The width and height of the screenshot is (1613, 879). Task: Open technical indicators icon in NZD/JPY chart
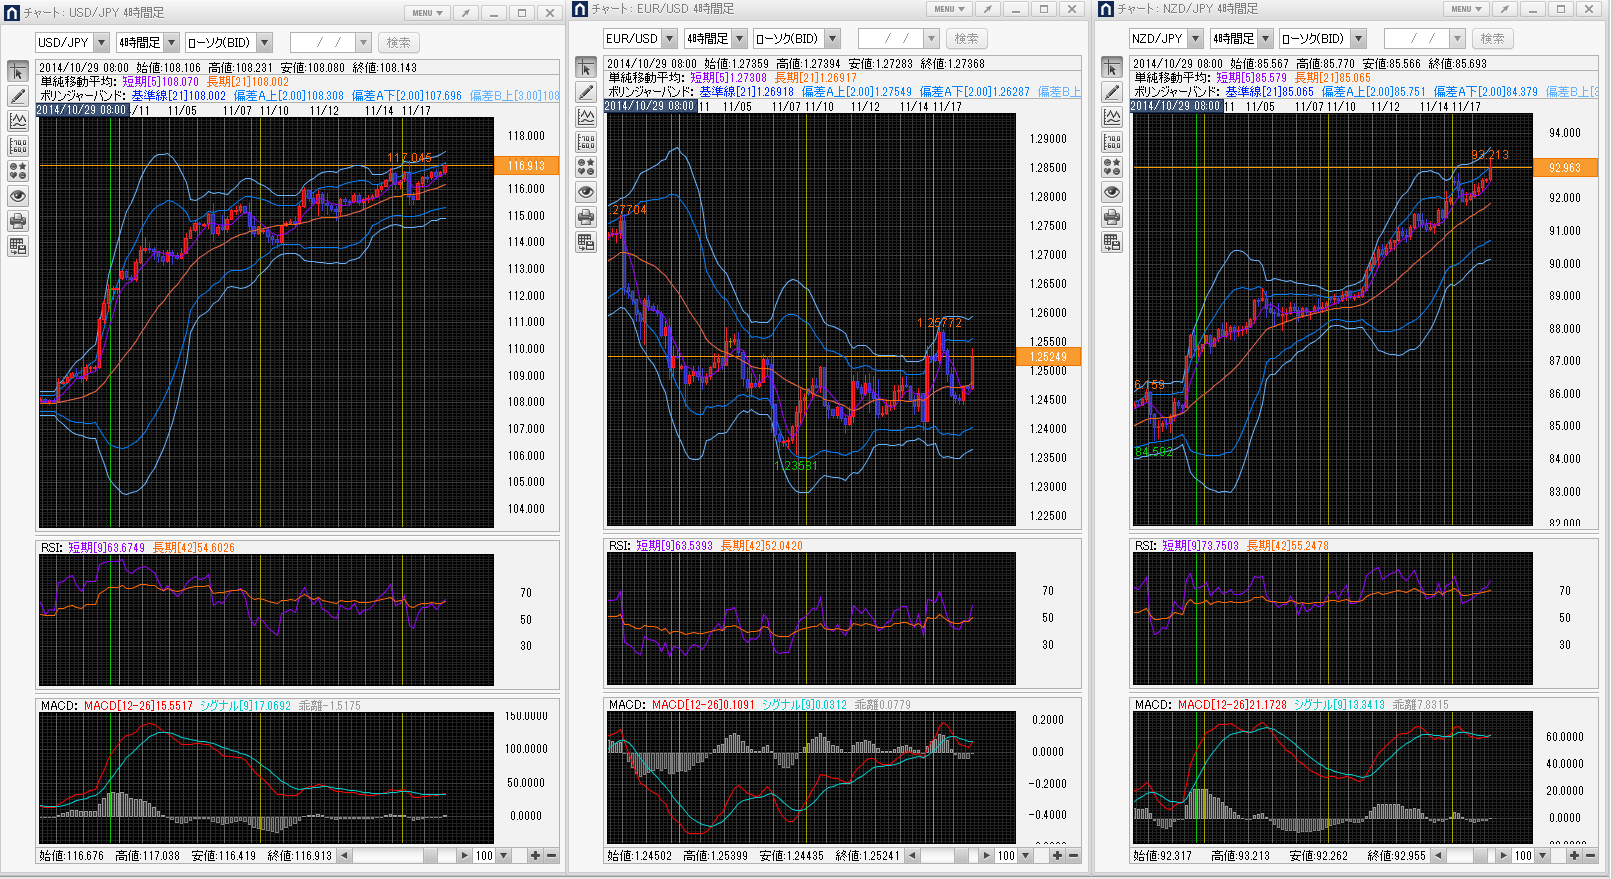[1112, 117]
